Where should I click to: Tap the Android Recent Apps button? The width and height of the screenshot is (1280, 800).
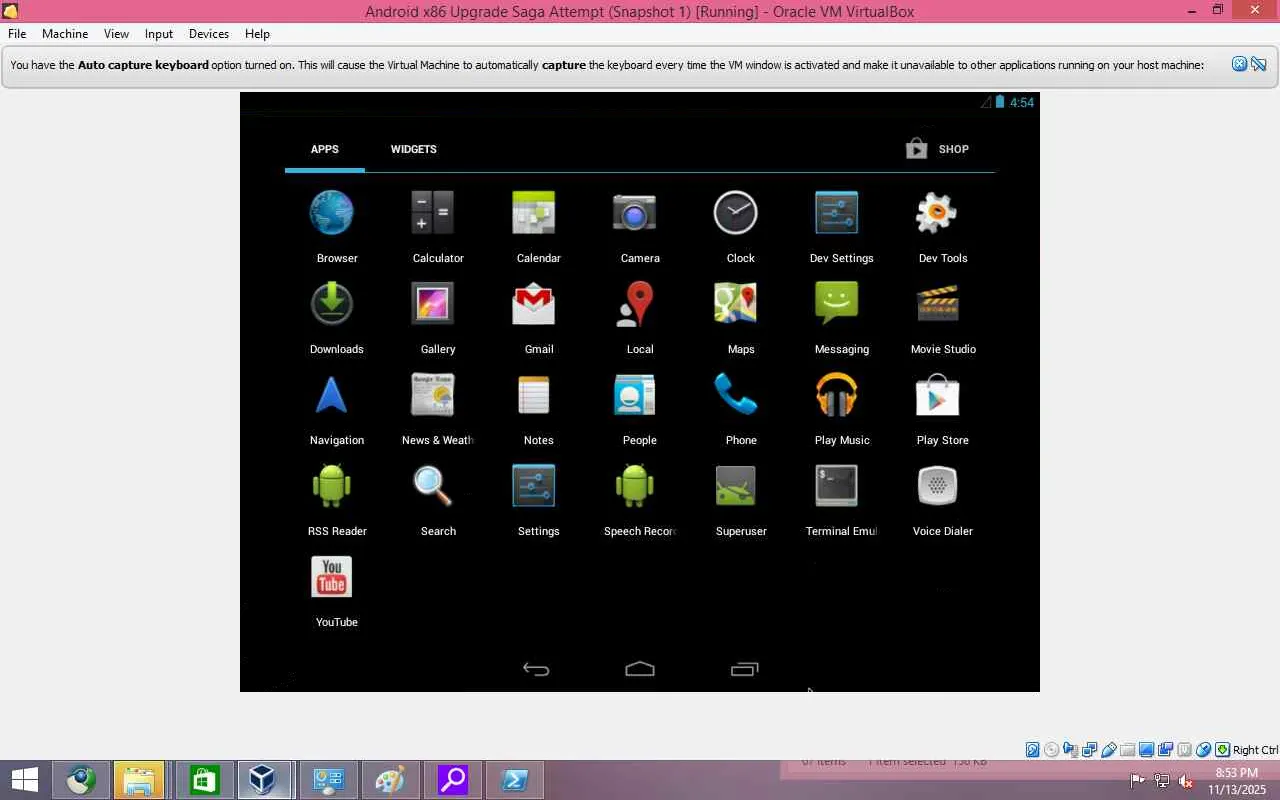744,669
